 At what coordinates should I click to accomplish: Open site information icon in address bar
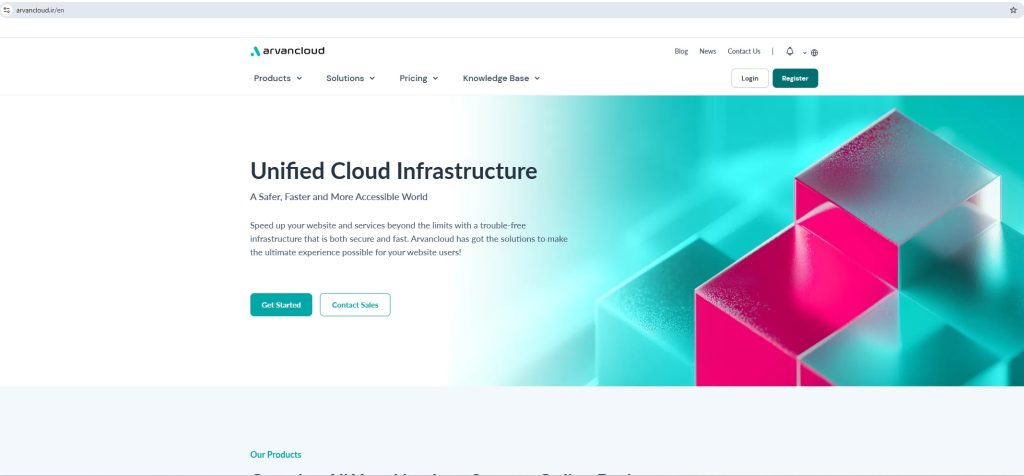pyautogui.click(x=7, y=9)
